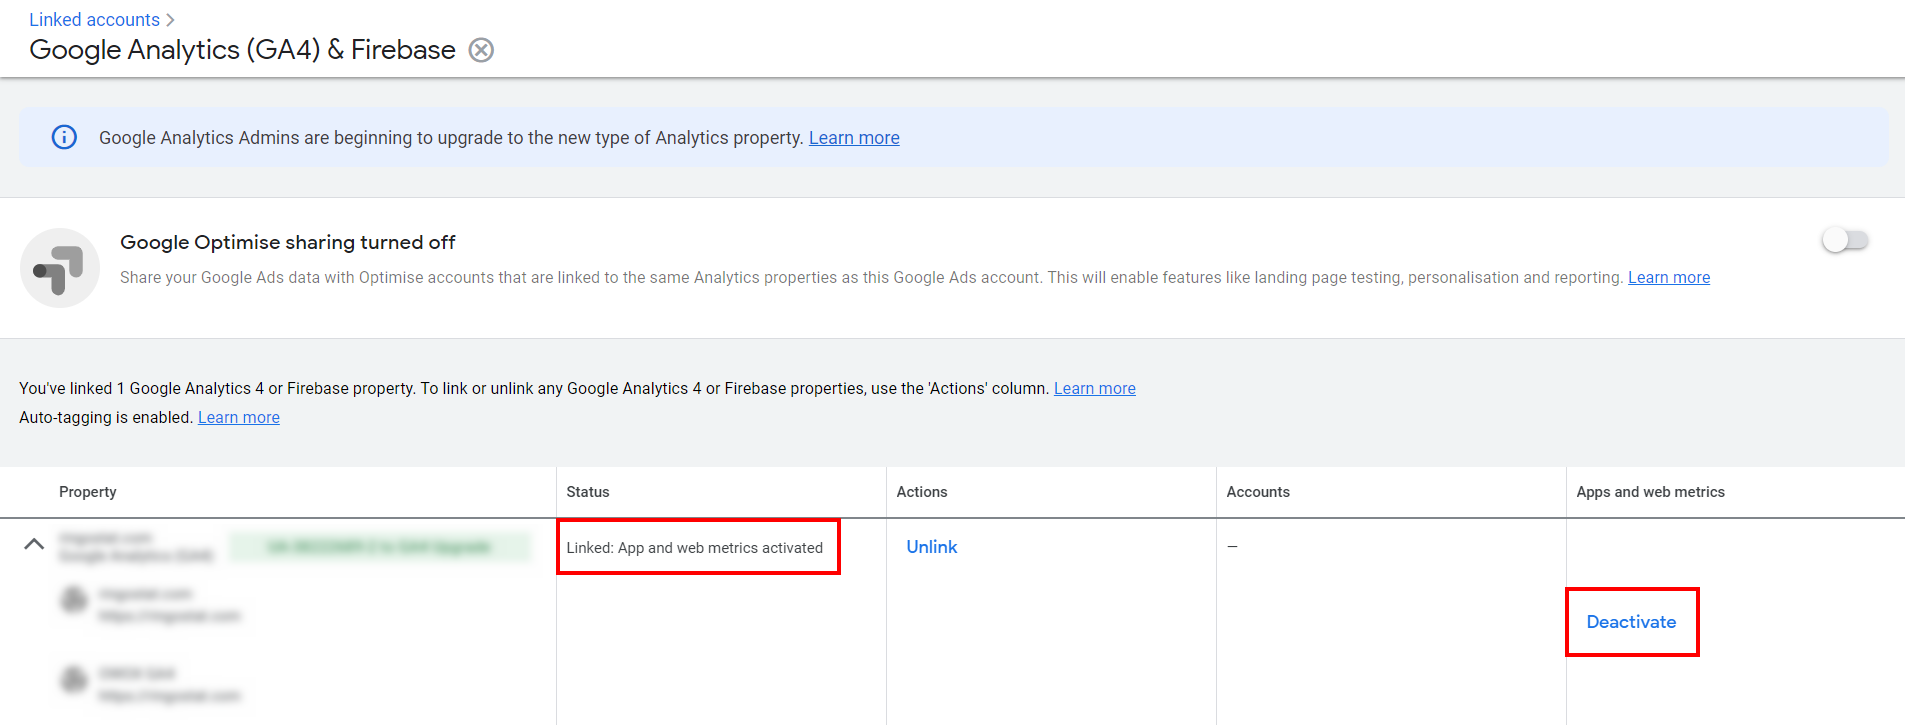Open Learn more about auto-tagging
1905x725 pixels.
point(239,417)
